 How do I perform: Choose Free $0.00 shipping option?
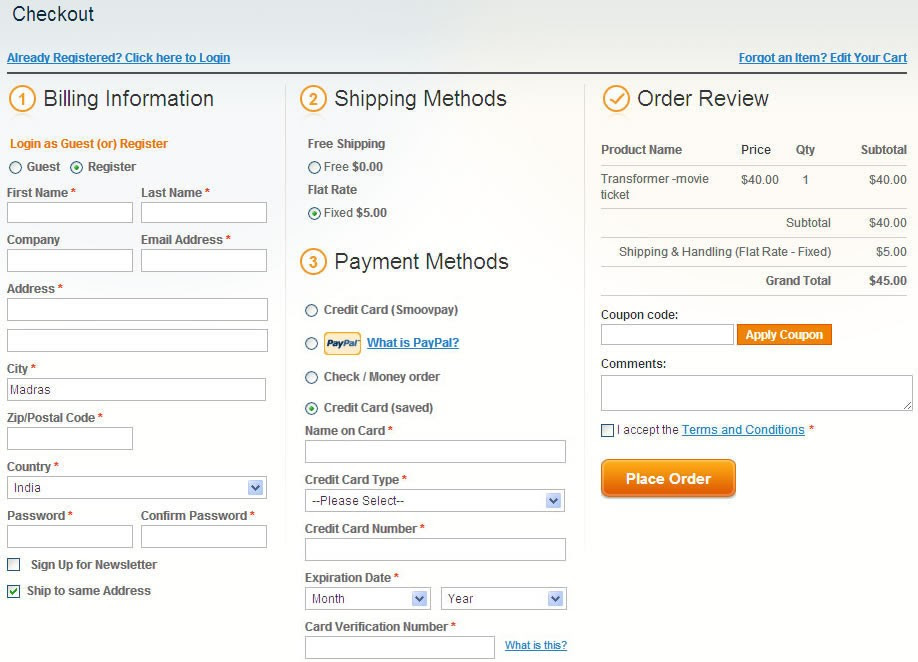(x=314, y=167)
